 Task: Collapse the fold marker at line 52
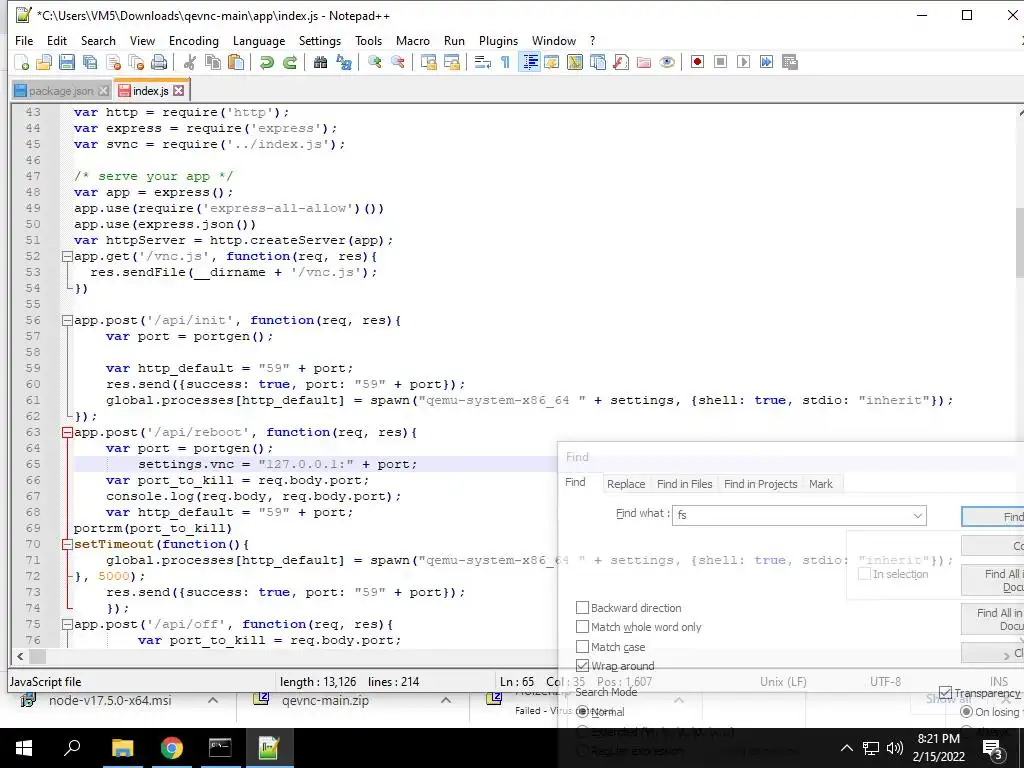pos(67,257)
